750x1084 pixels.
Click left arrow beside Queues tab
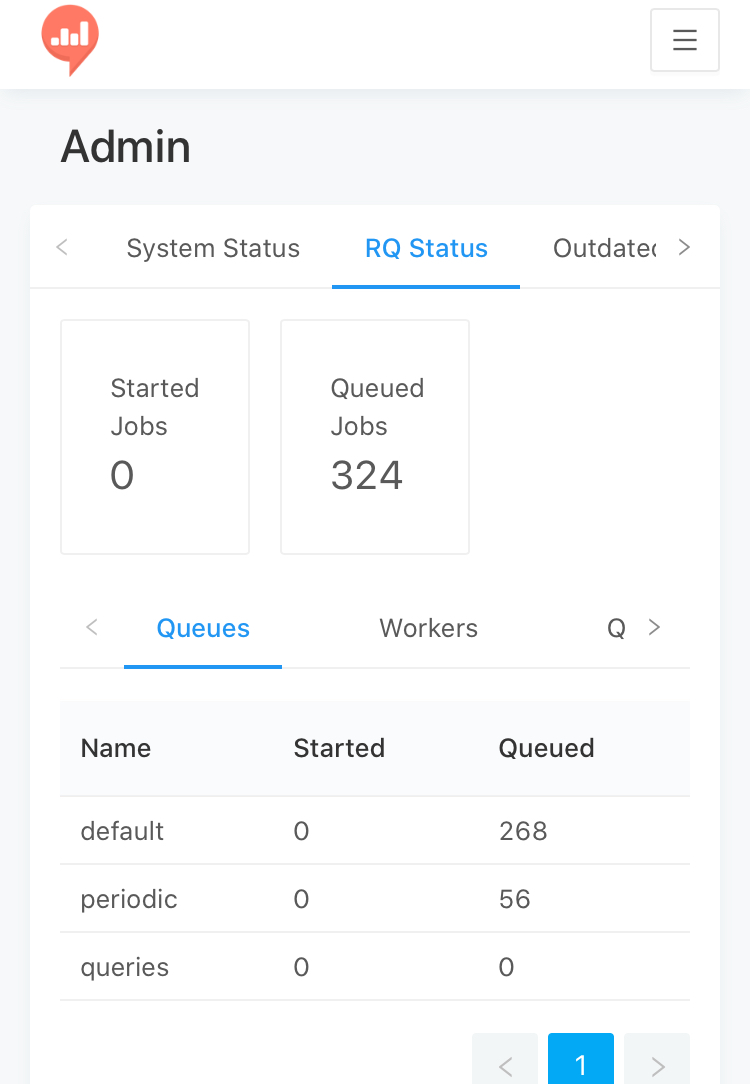92,627
